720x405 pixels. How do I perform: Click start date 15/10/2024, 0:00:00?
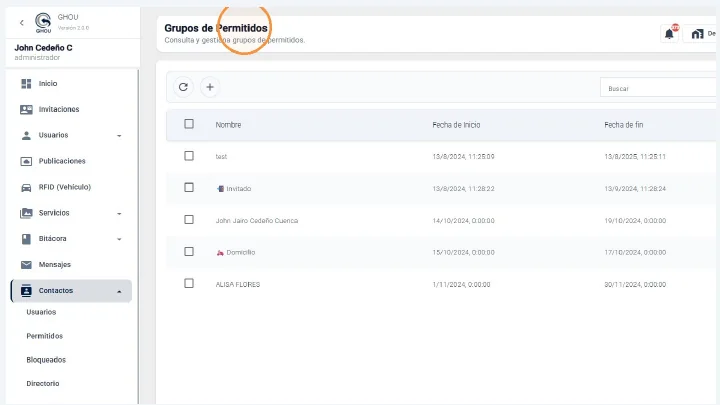[463, 253]
